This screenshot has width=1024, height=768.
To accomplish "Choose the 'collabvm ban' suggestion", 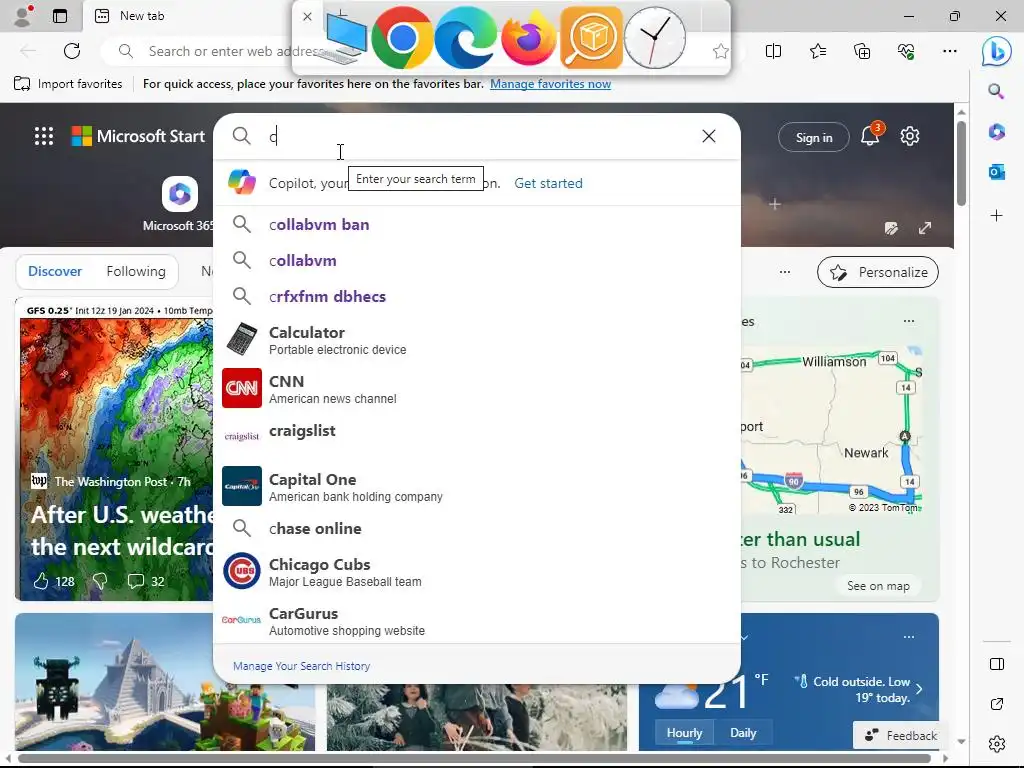I will (477, 225).
